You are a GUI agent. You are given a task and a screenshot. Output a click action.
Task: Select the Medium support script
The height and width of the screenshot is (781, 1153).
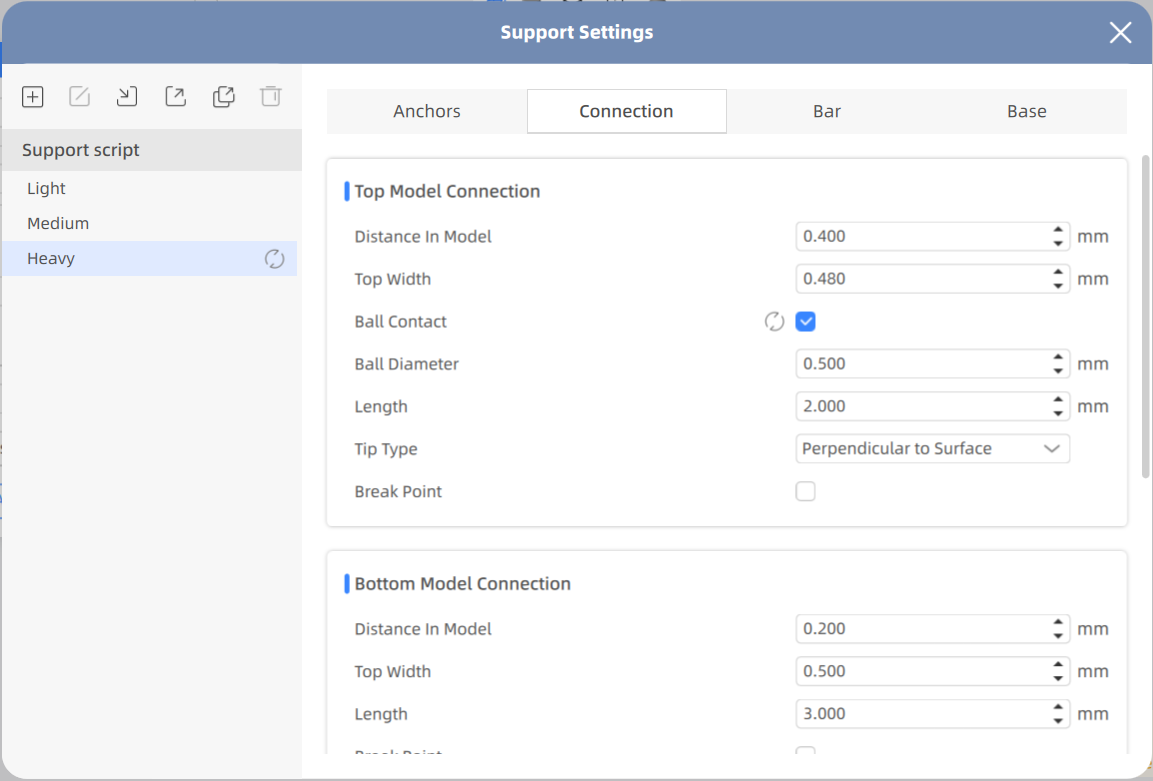[x=58, y=224]
